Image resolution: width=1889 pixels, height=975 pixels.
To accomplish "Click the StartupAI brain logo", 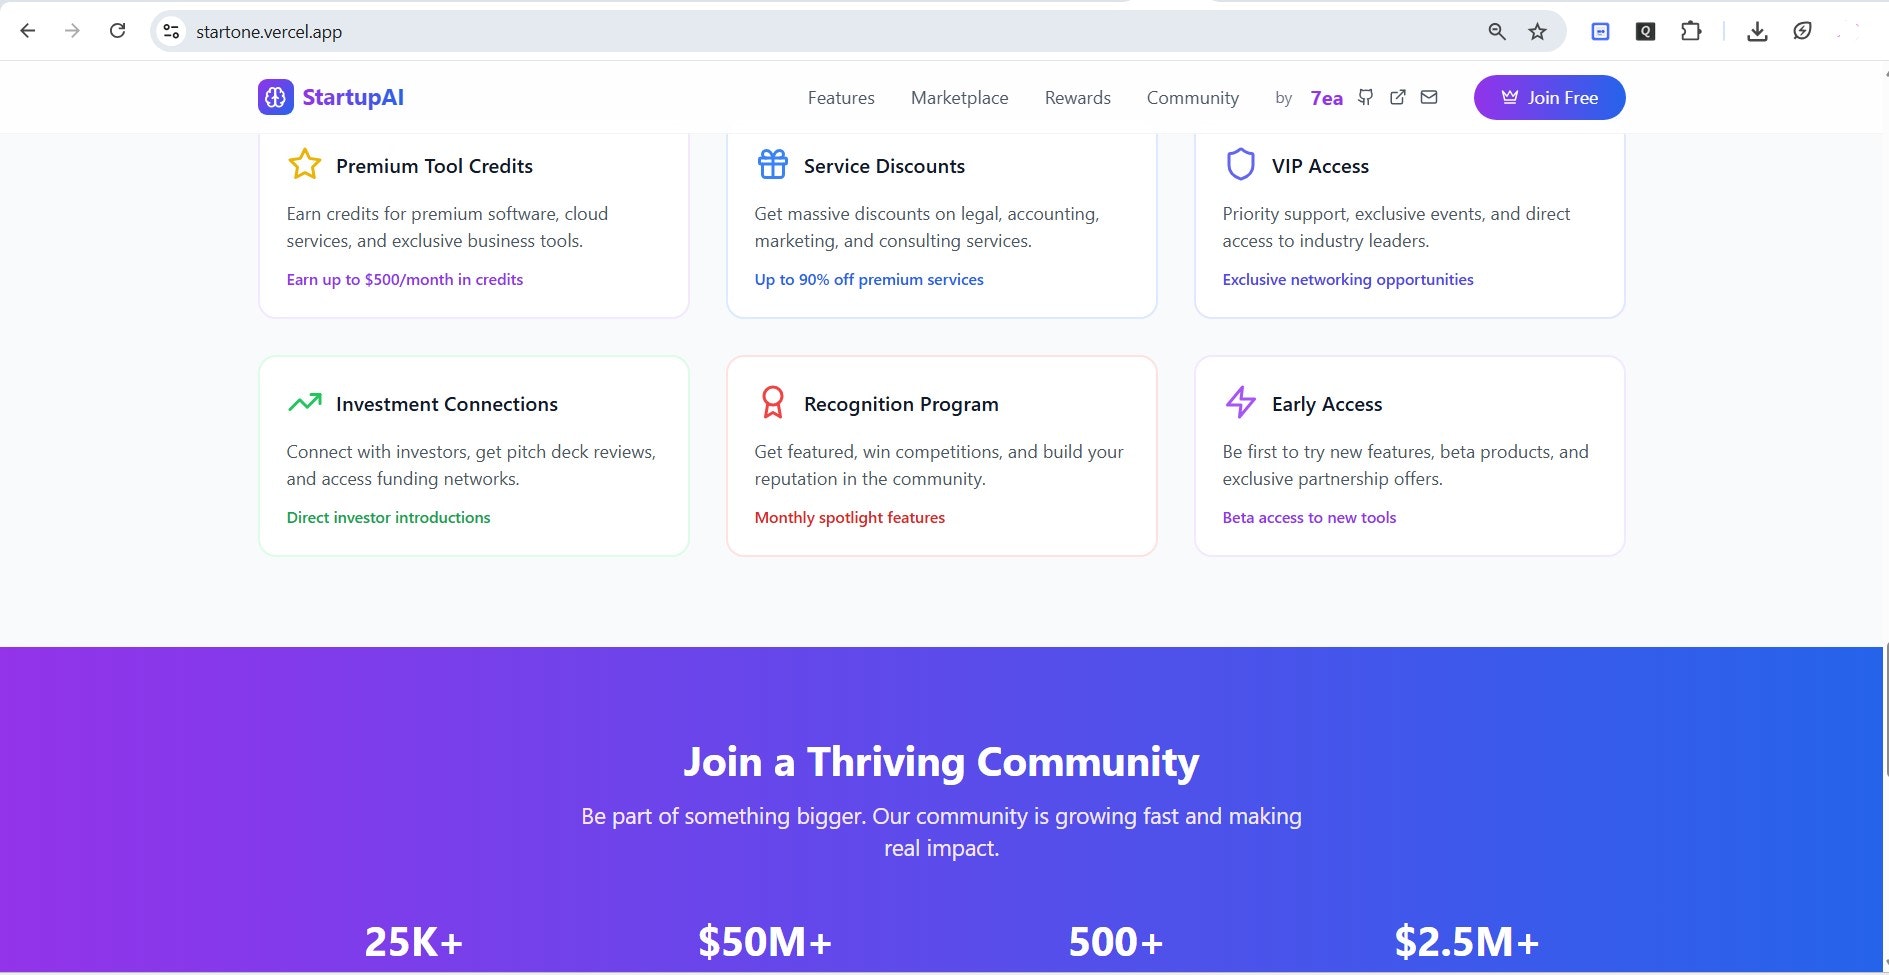I will pos(274,97).
